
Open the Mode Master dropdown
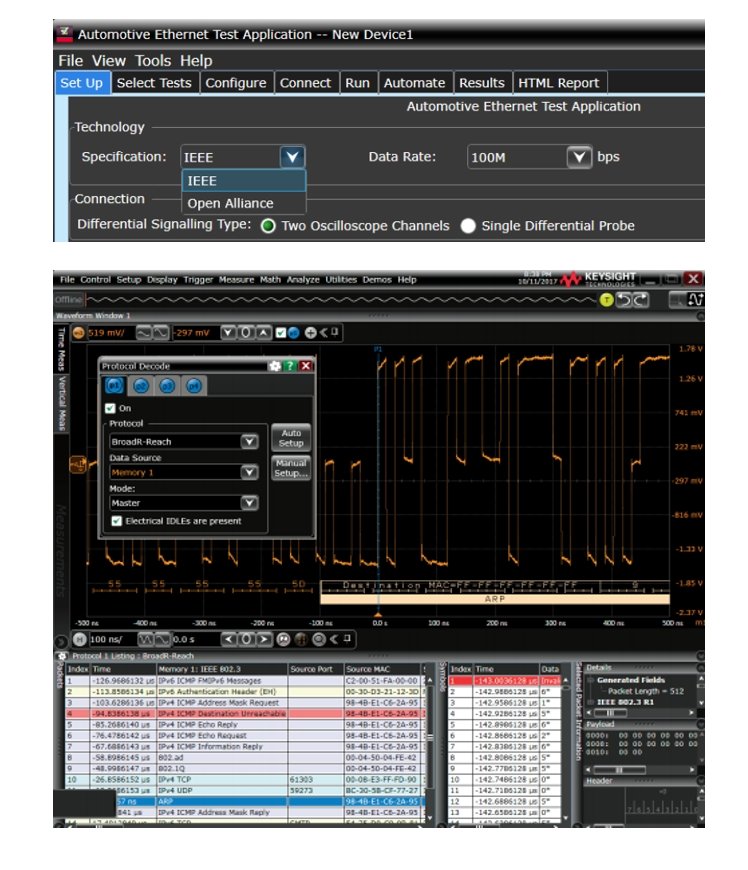(x=249, y=503)
